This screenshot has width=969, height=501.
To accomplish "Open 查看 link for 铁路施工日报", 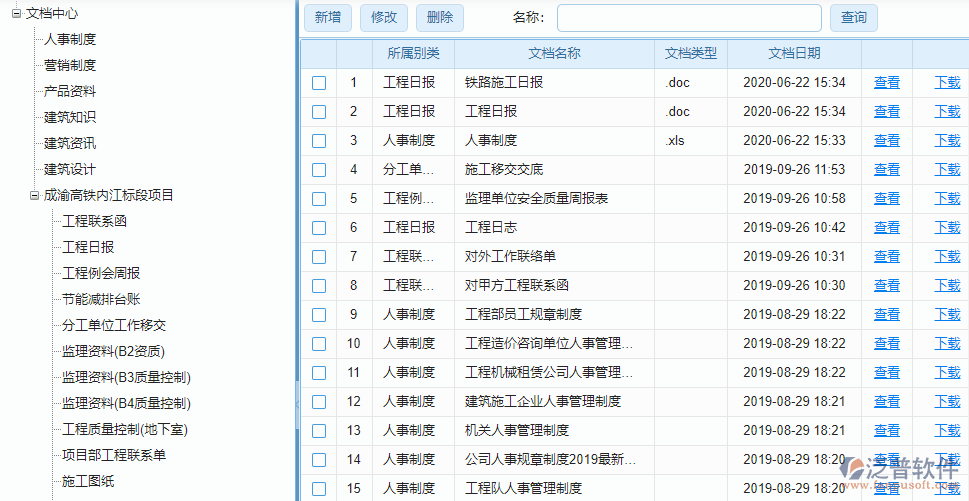I will 887,83.
